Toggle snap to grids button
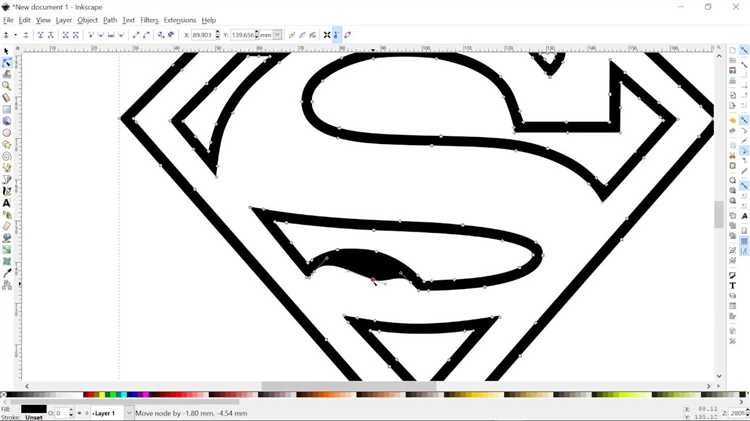 coord(744,242)
